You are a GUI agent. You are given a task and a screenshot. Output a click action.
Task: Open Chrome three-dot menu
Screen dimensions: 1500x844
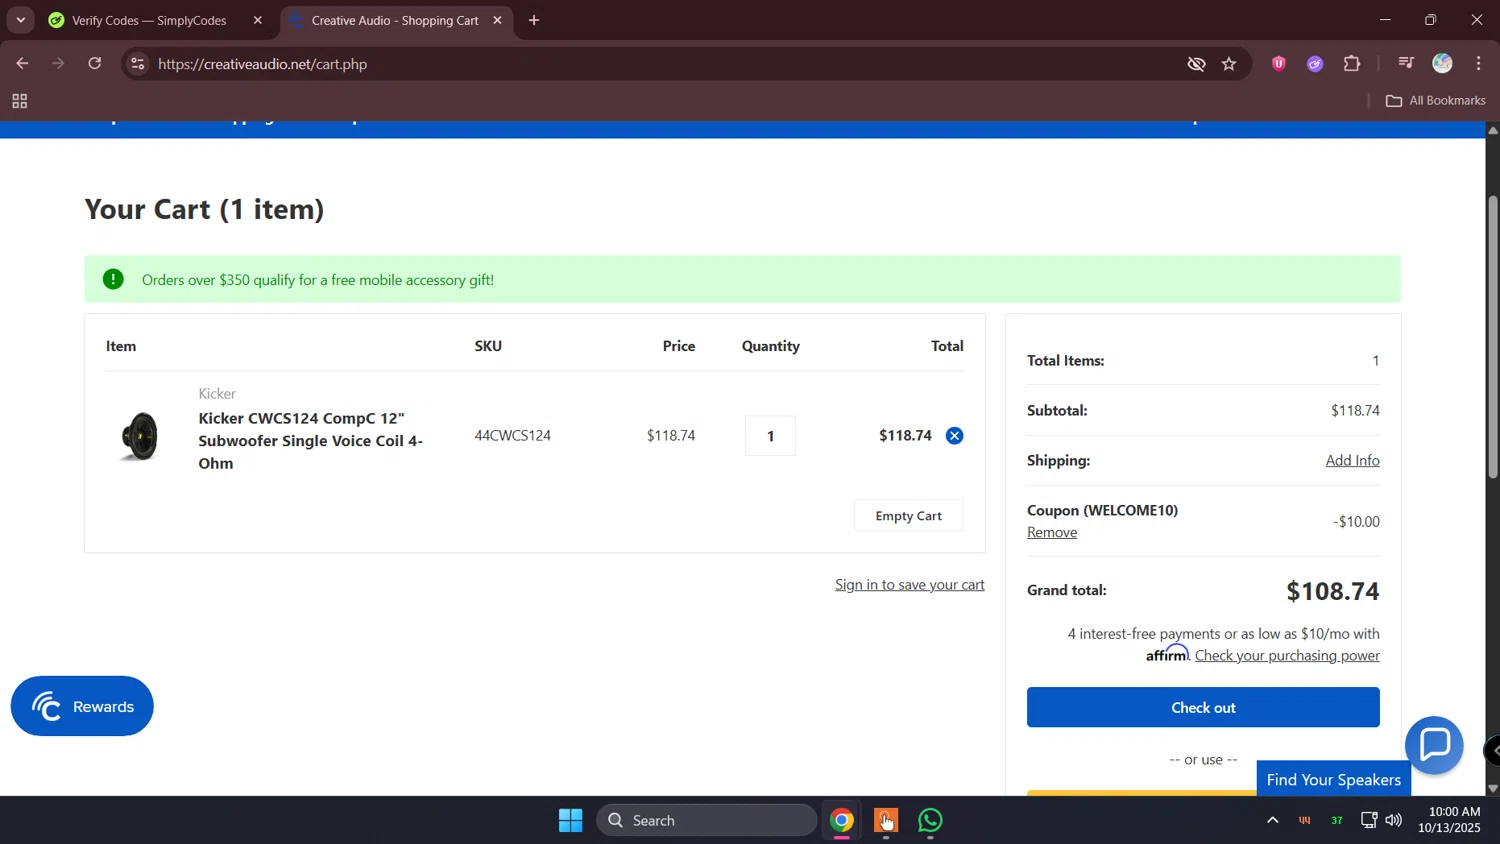[1478, 64]
